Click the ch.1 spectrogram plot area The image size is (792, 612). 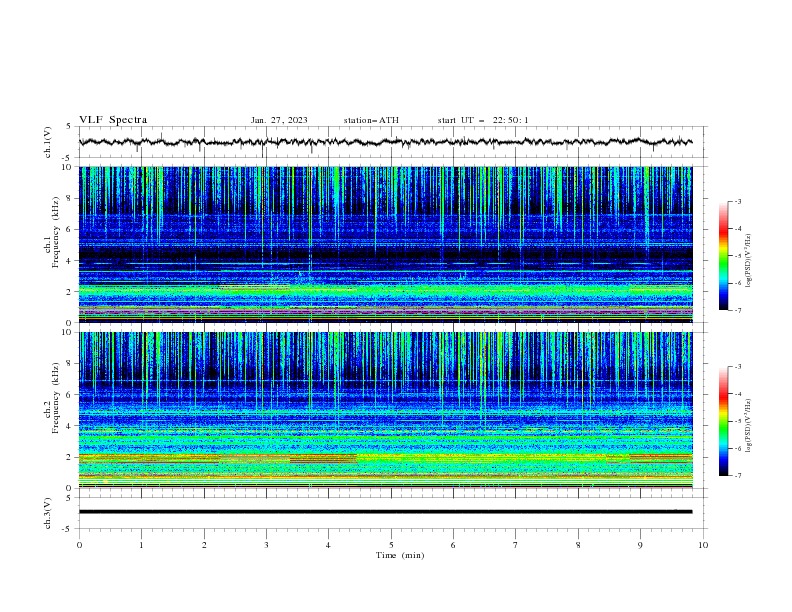pyautogui.click(x=385, y=244)
